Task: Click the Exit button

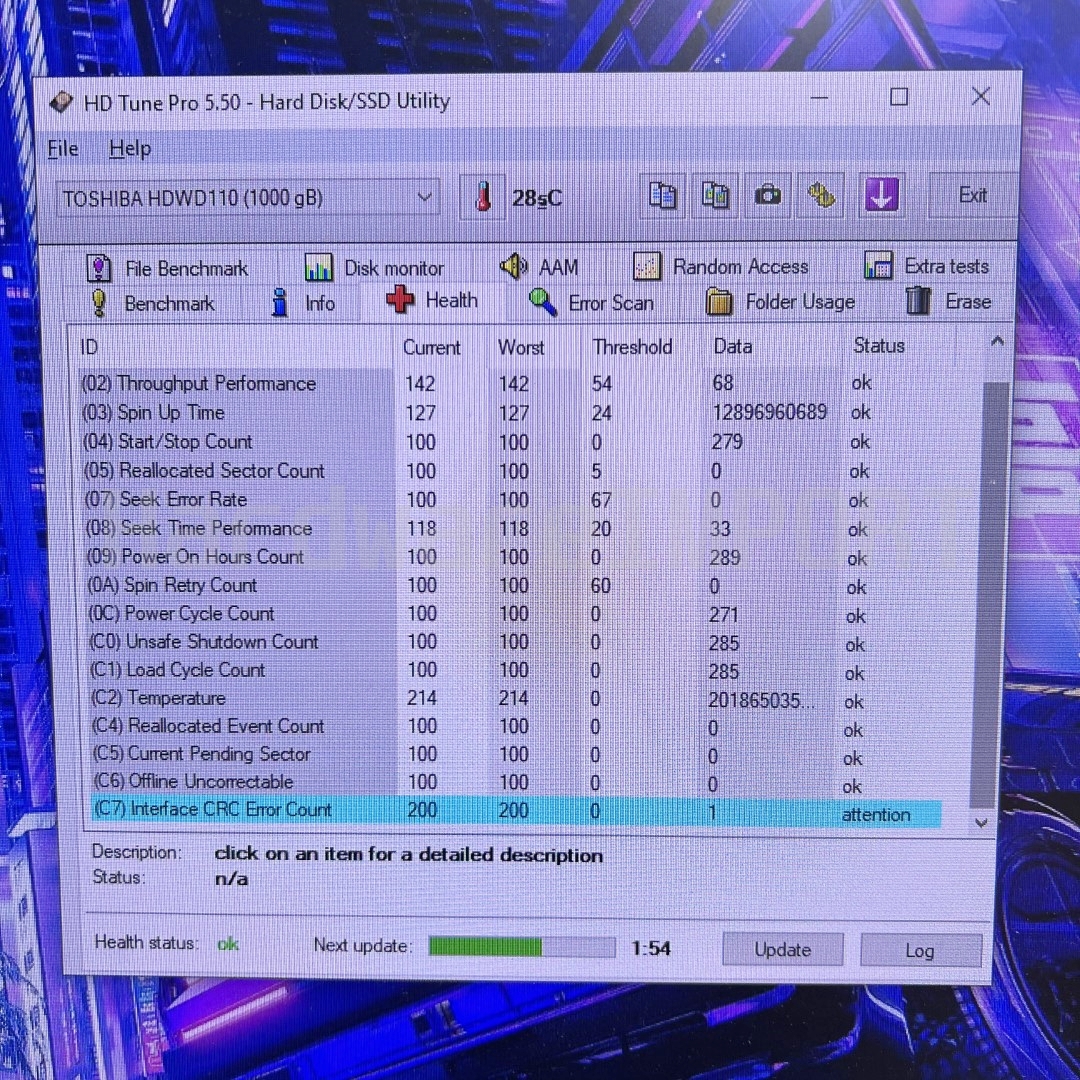Action: [x=972, y=195]
